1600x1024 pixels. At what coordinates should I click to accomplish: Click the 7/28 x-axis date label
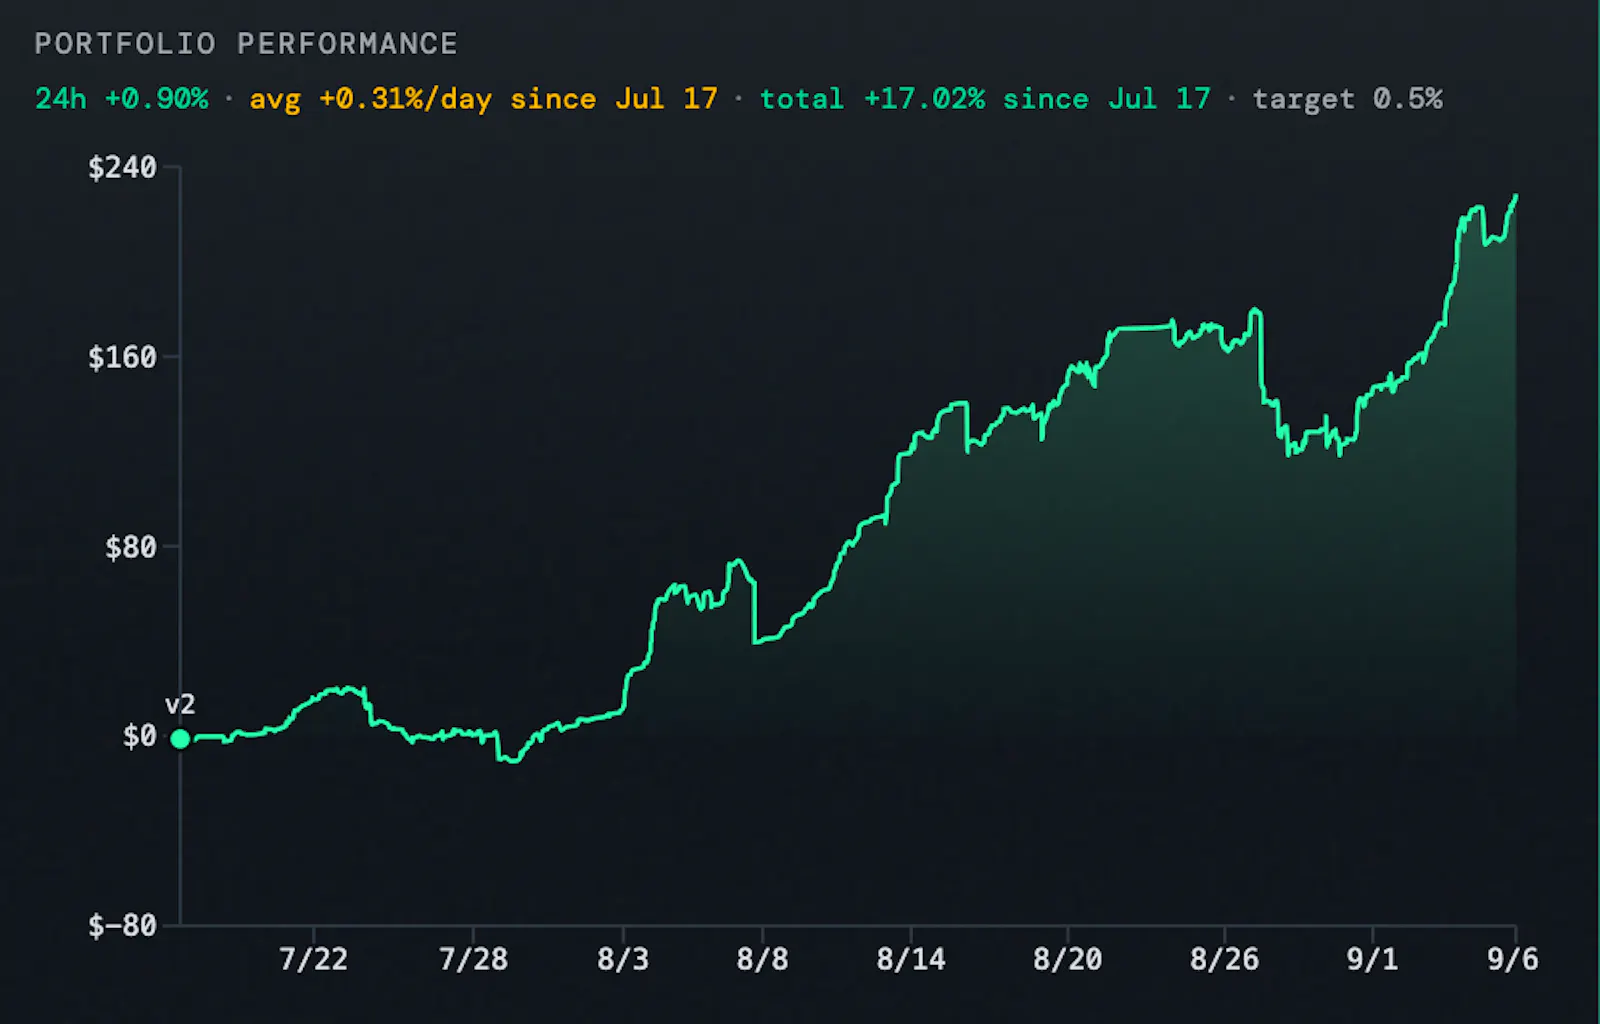[x=473, y=960]
